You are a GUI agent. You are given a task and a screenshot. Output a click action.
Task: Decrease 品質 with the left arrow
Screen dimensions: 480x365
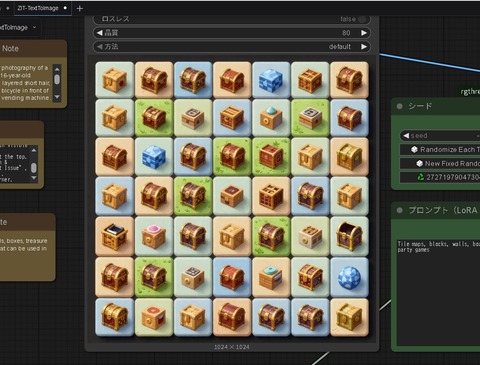pos(99,33)
